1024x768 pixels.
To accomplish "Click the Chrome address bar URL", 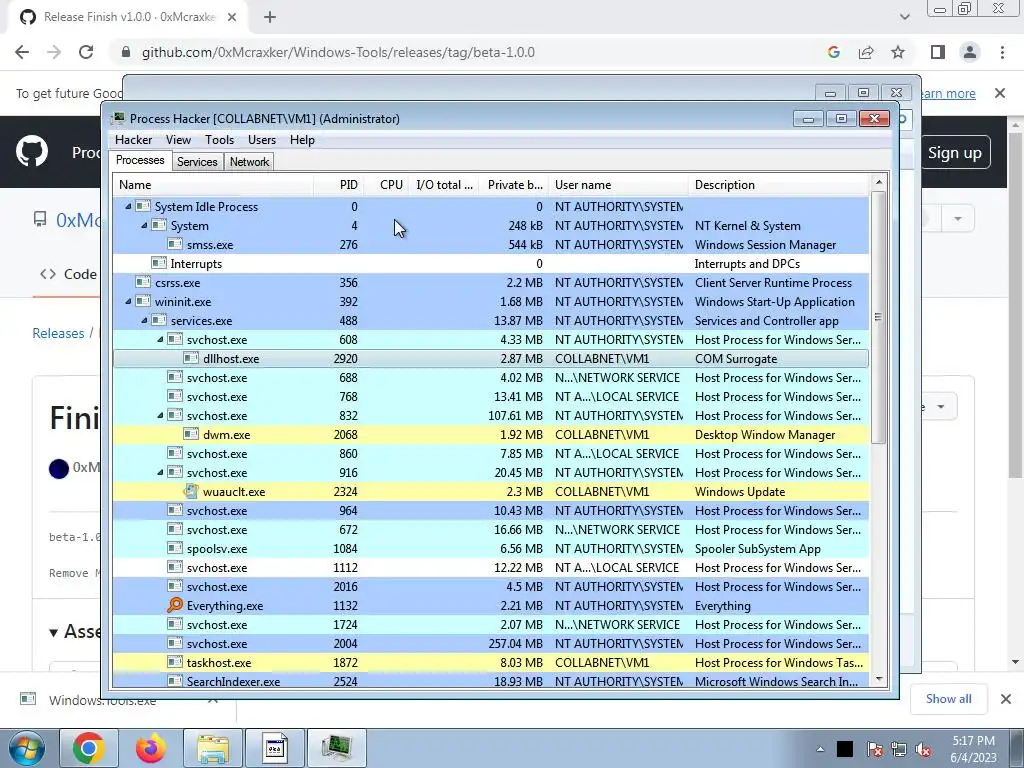I will pos(338,52).
